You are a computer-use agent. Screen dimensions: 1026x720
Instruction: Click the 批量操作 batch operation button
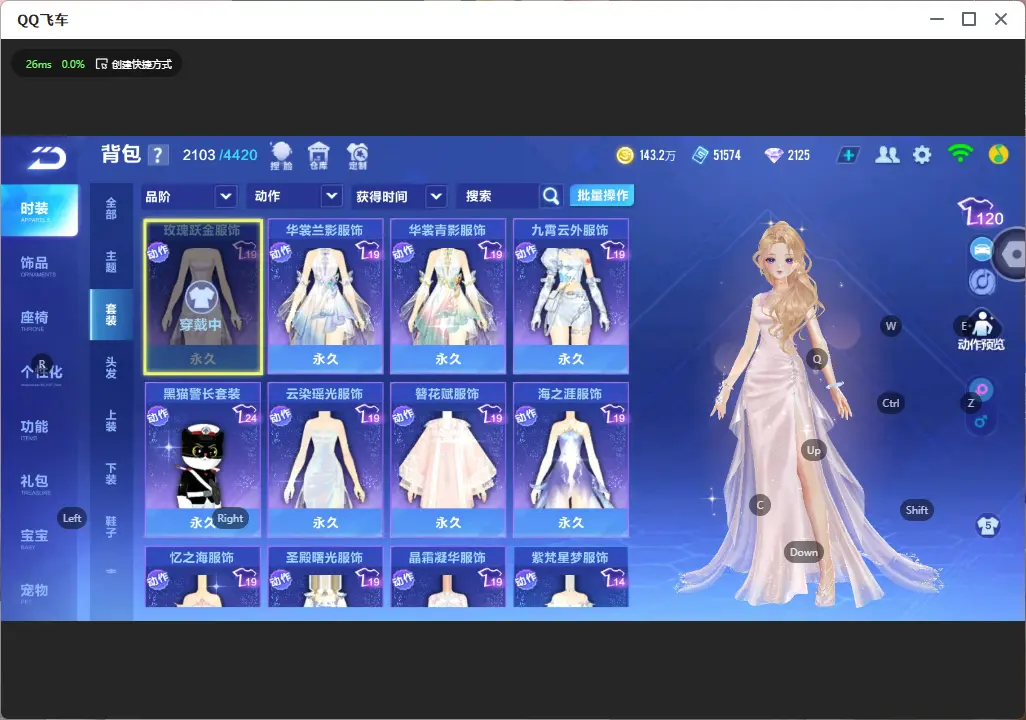602,196
